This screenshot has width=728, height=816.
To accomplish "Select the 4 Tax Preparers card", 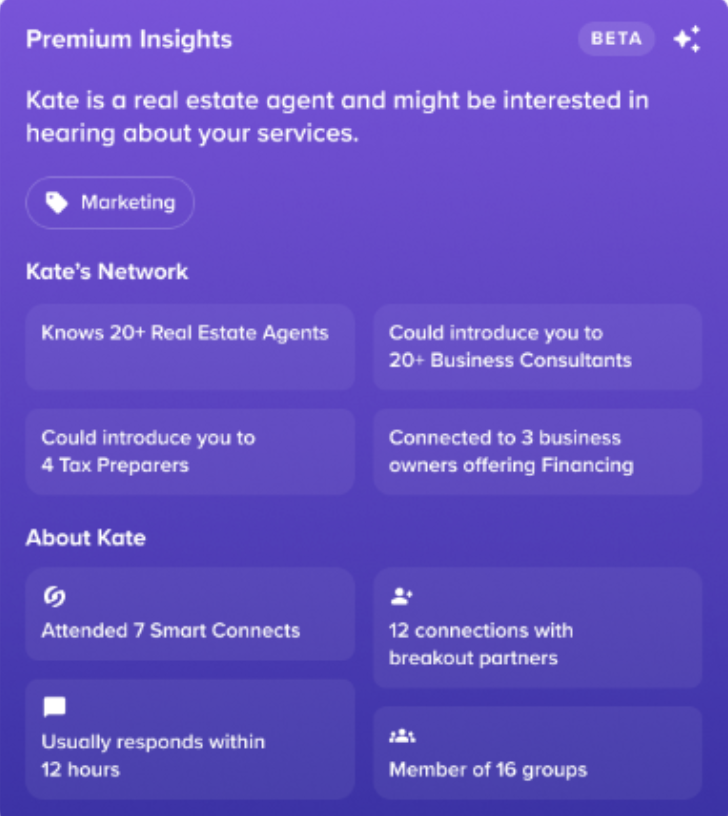I will (190, 451).
